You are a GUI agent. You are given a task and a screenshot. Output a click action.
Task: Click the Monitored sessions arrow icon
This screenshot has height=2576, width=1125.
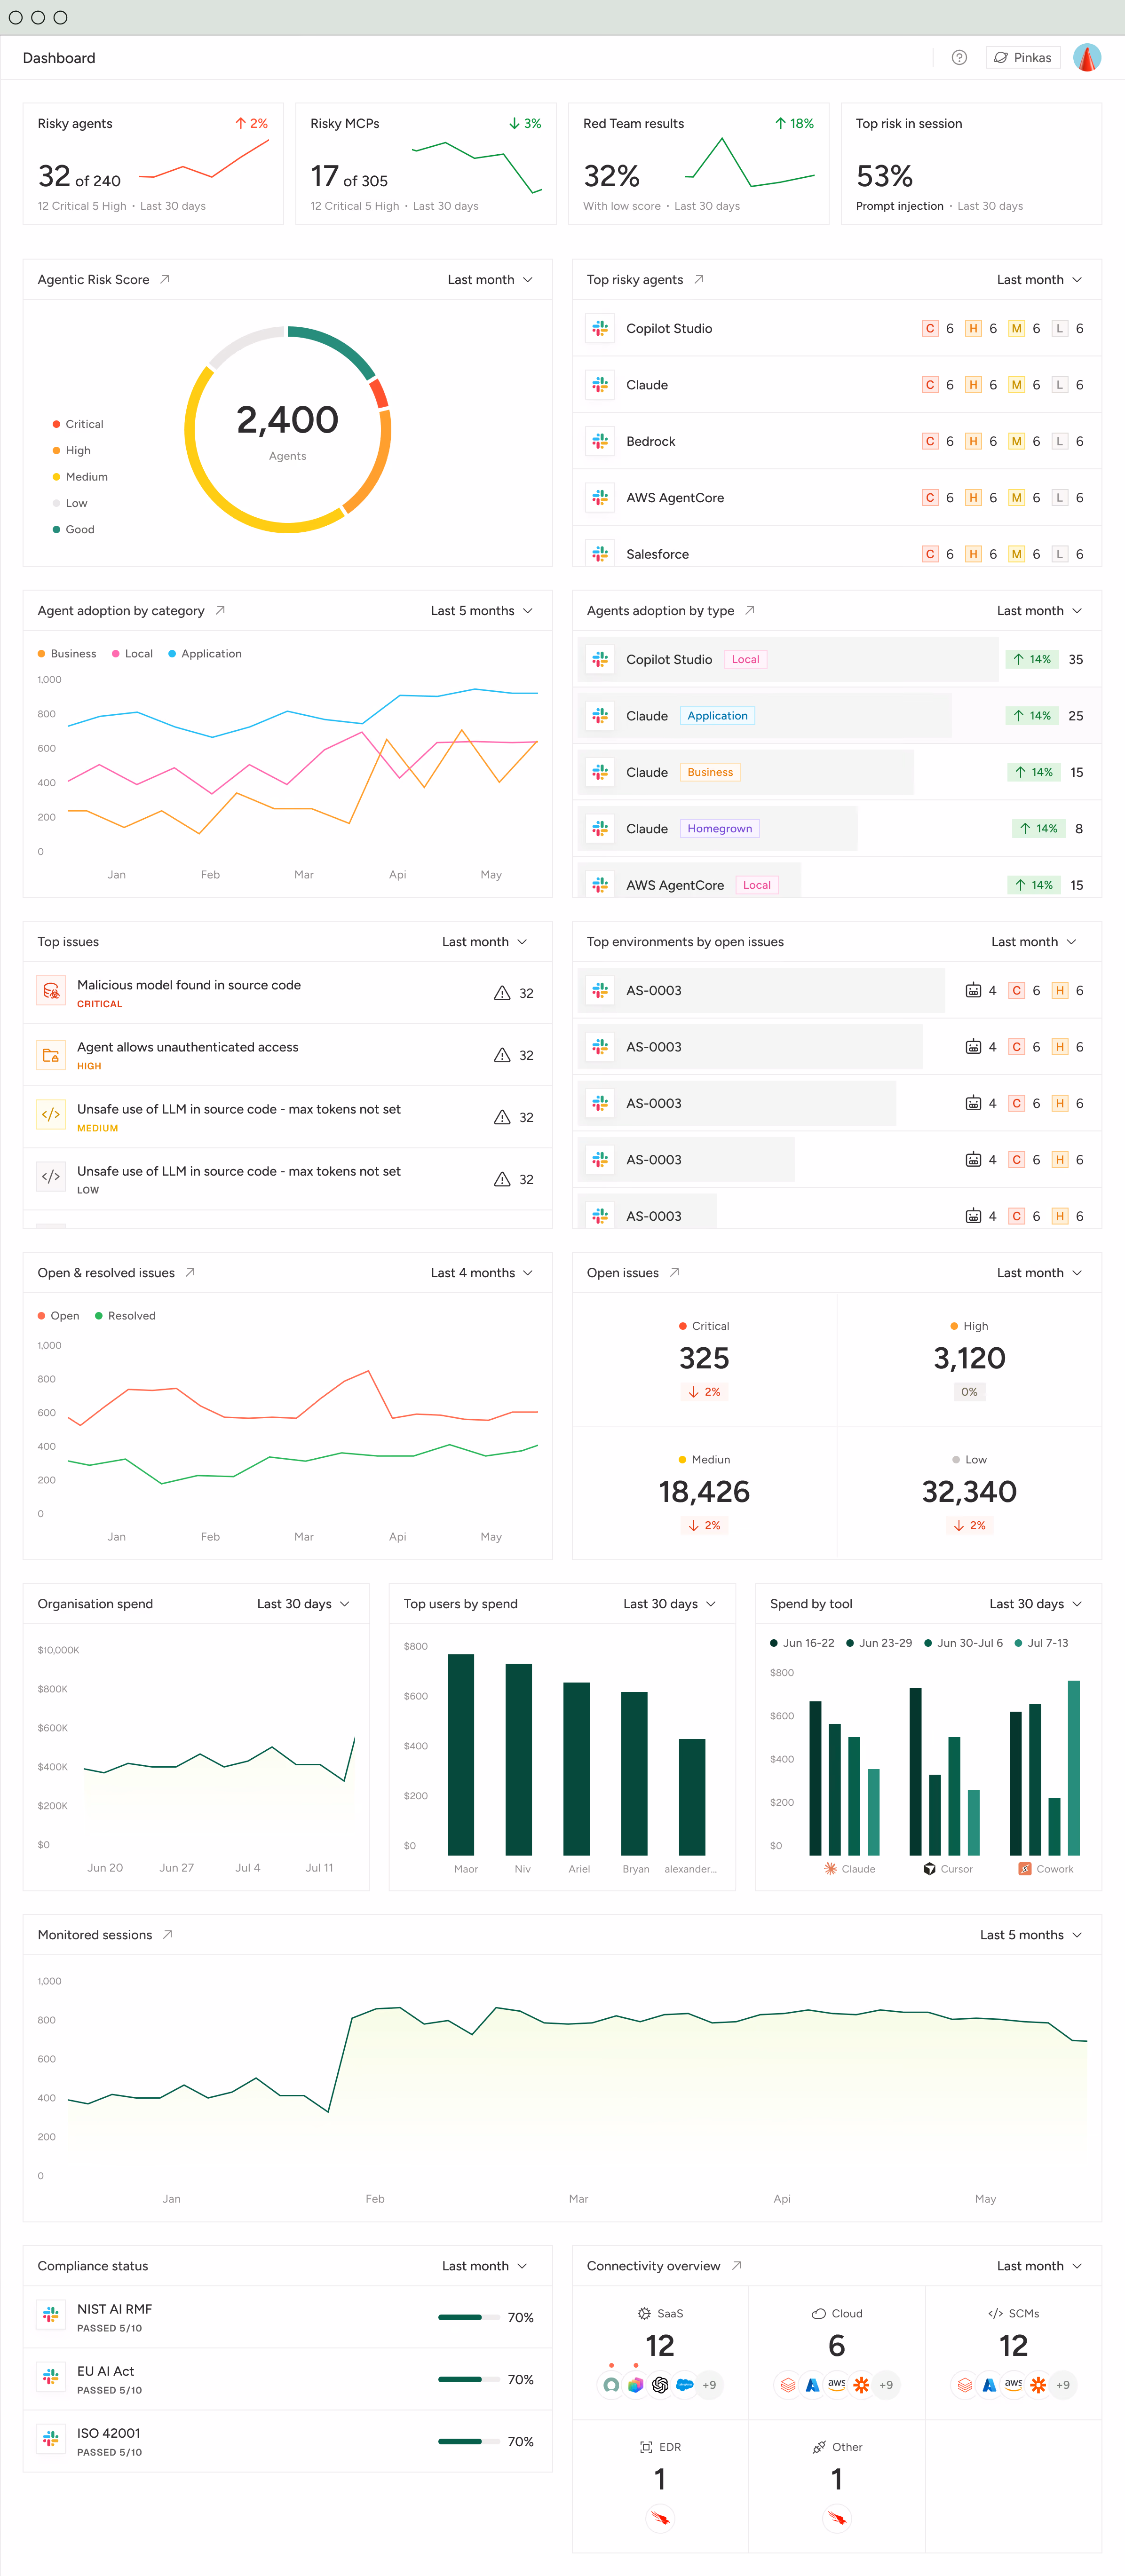(x=168, y=1935)
